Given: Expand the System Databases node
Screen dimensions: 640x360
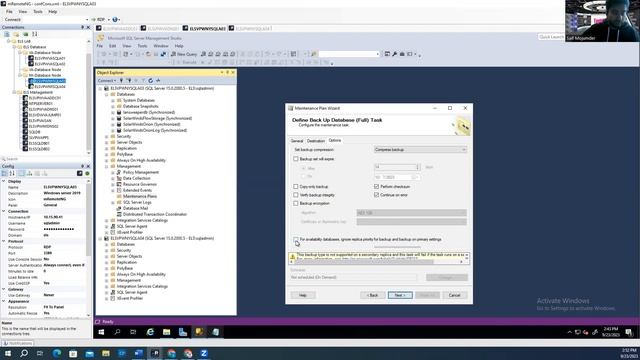Looking at the screenshot, I should (113, 100).
